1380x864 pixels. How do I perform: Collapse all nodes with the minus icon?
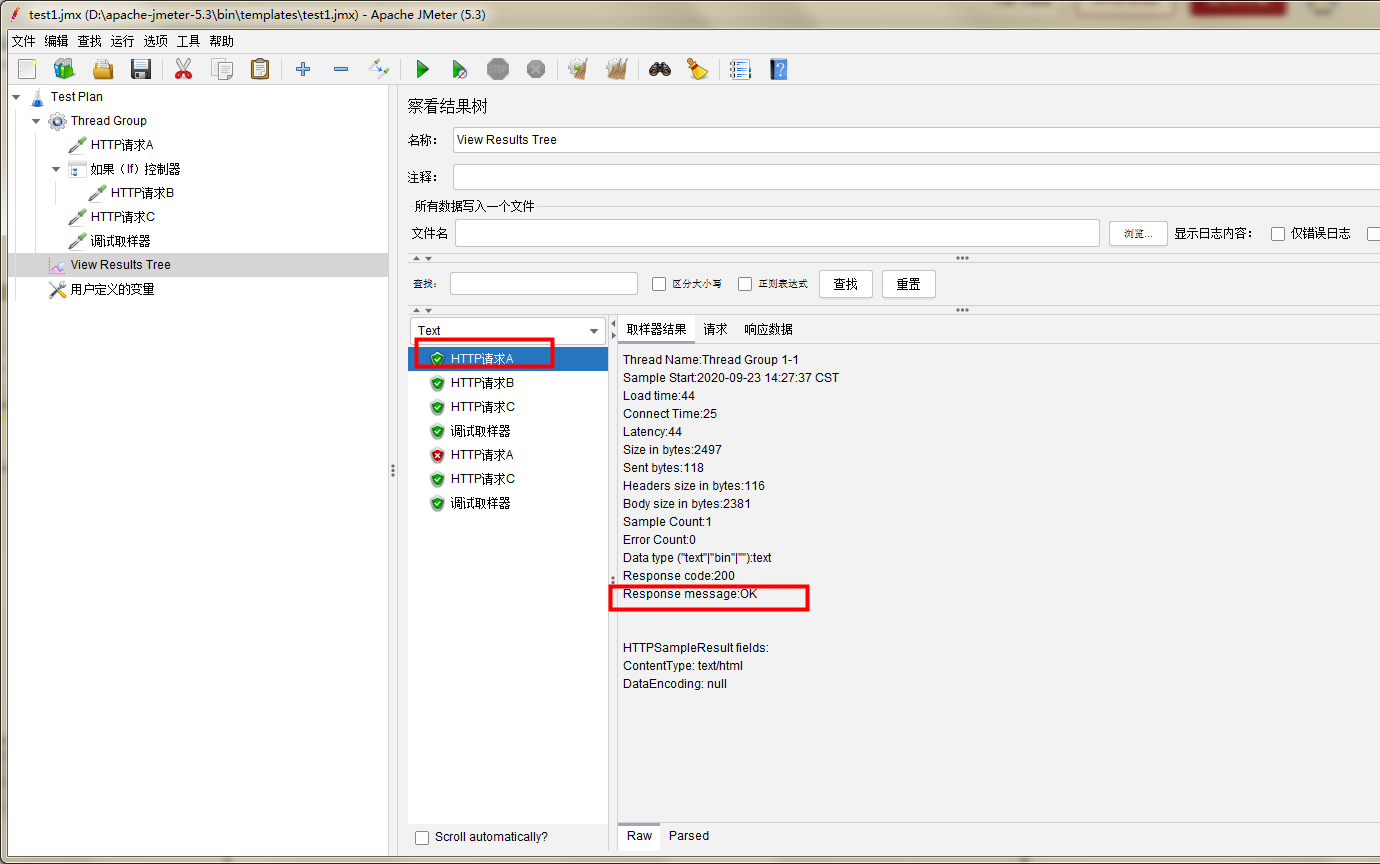341,69
